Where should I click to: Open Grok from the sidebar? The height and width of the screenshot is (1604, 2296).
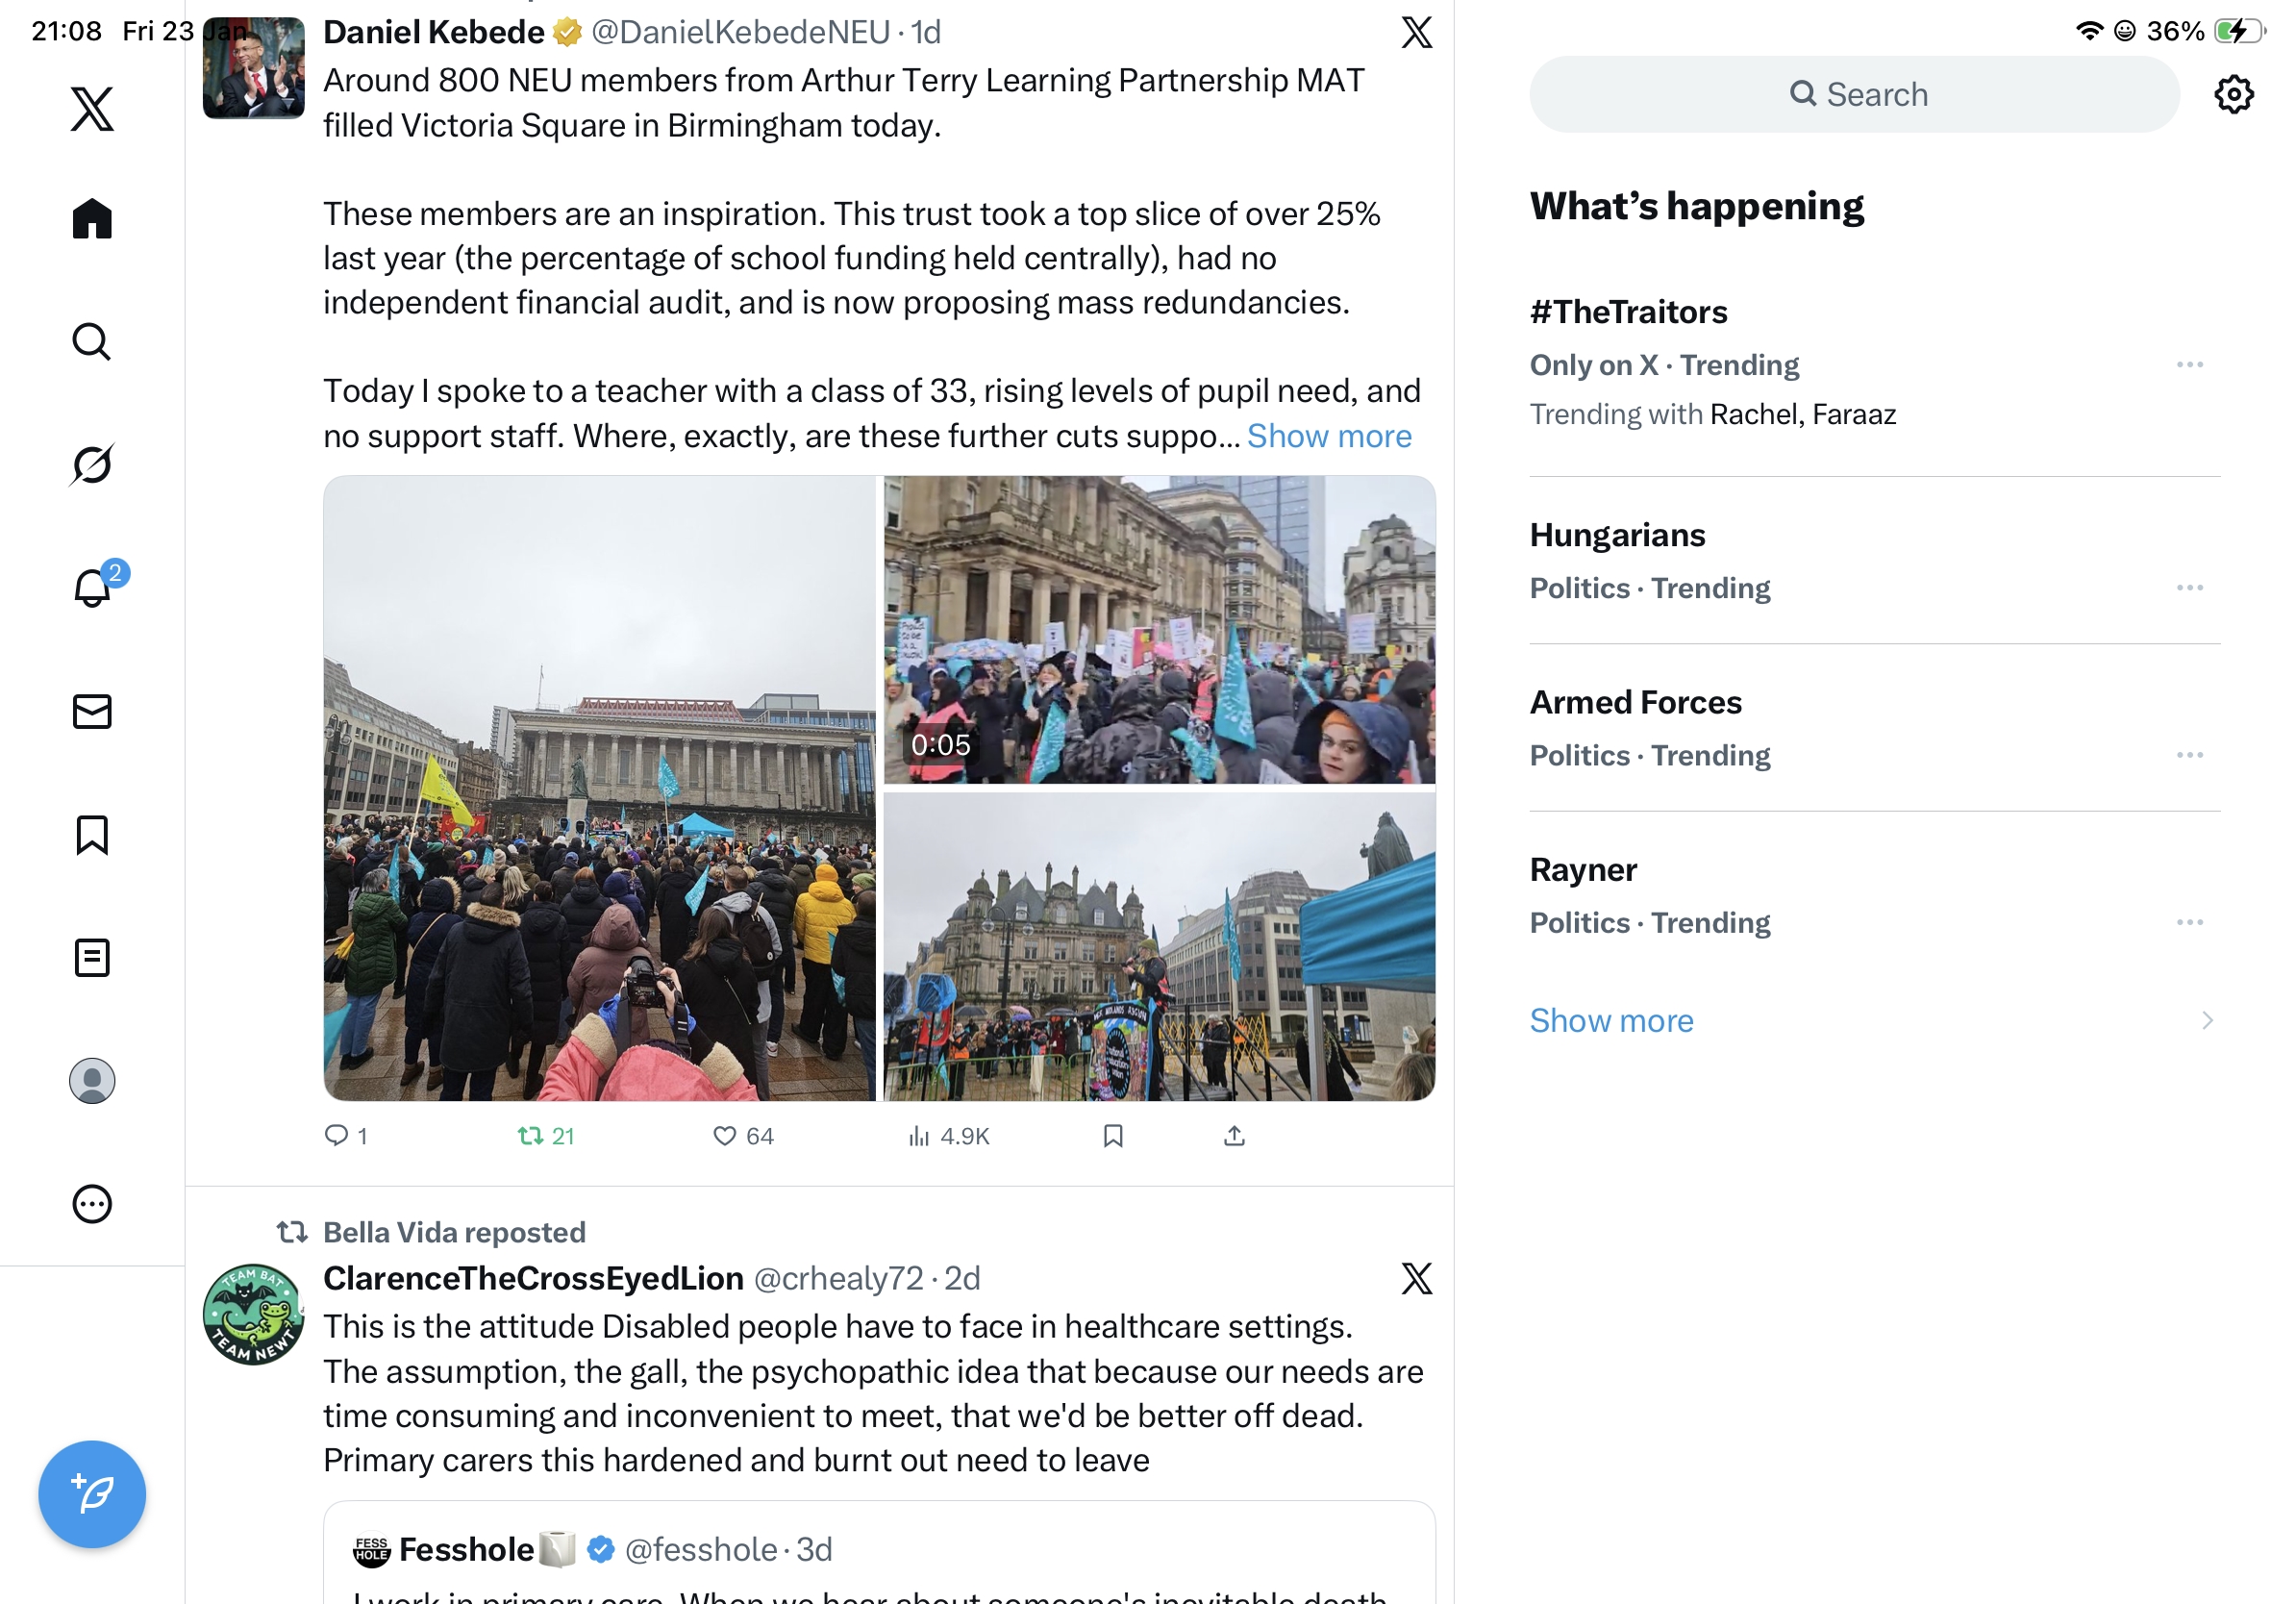pos(92,465)
